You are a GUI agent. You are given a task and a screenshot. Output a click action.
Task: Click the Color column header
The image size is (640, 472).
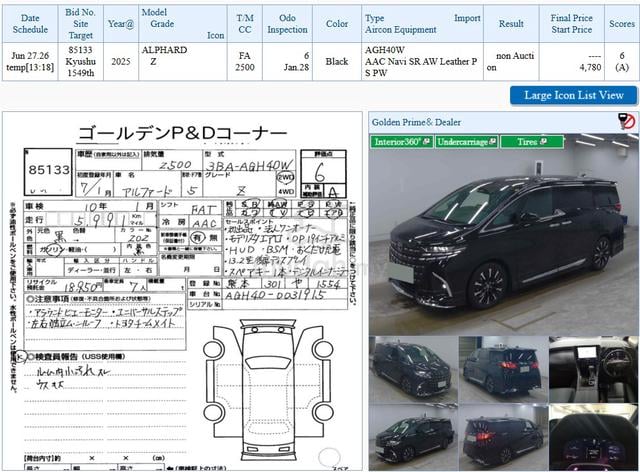[x=337, y=24]
